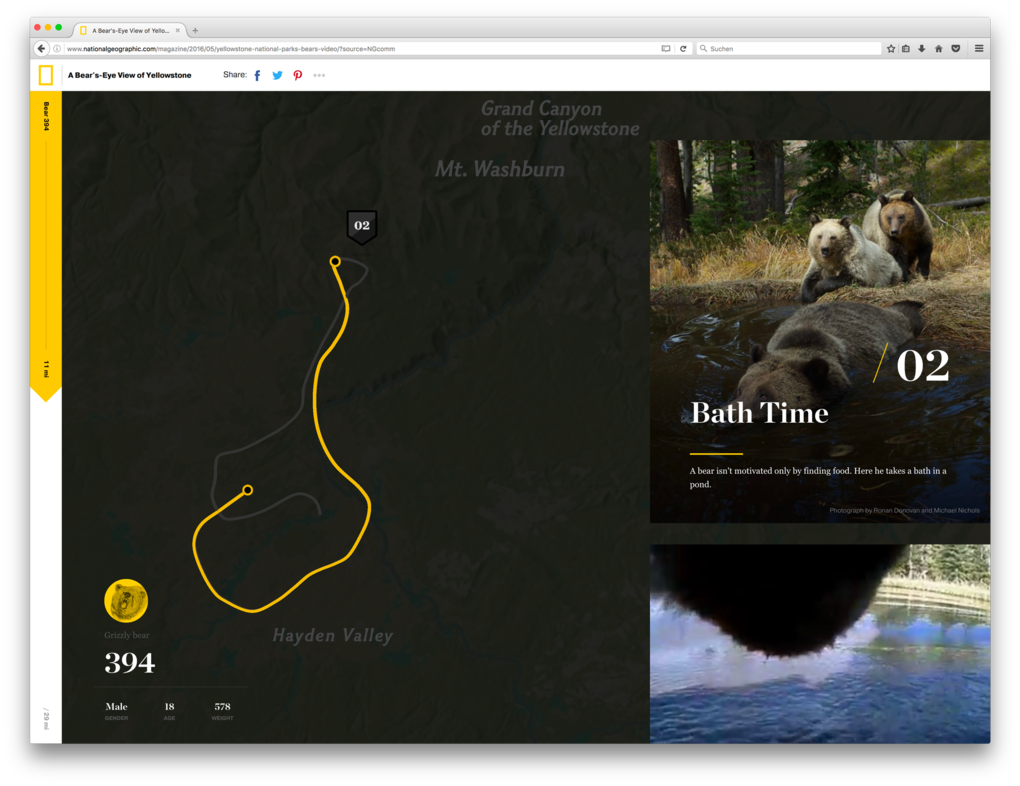Reload the page with the refresh icon
Image resolution: width=1020 pixels, height=786 pixels.
tap(683, 47)
